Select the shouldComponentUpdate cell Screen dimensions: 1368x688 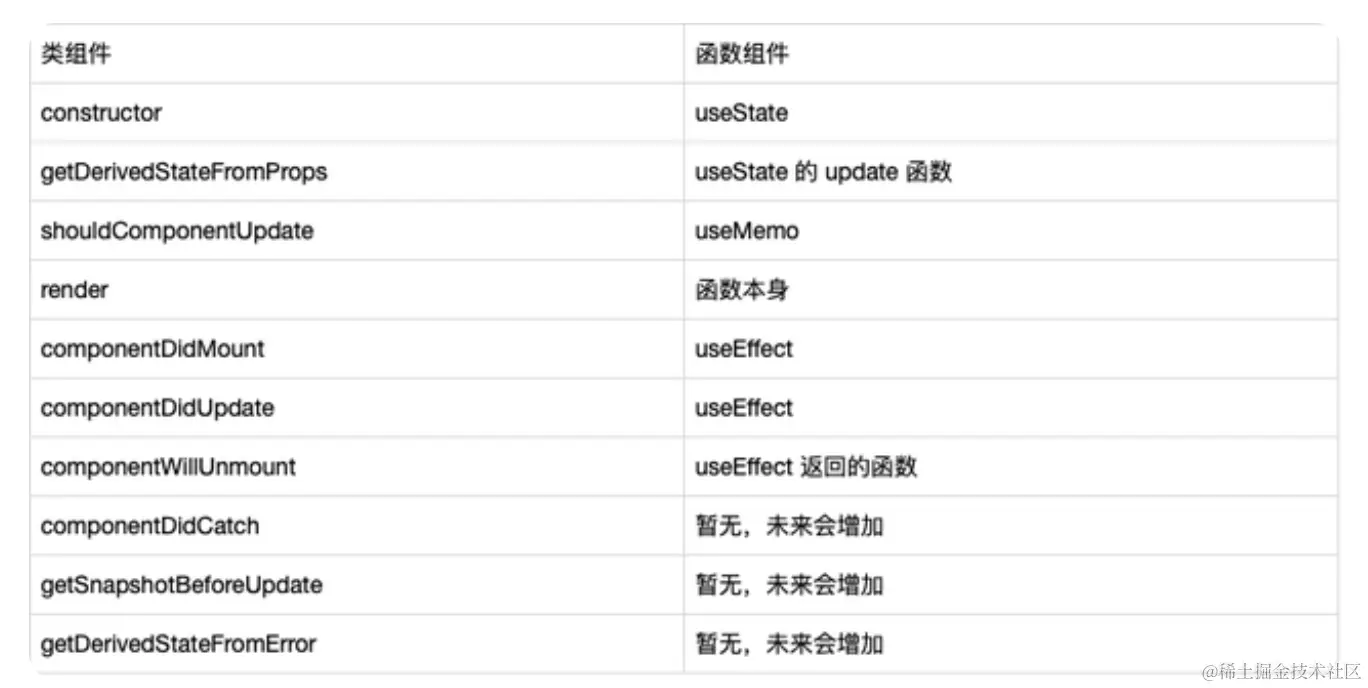(177, 231)
